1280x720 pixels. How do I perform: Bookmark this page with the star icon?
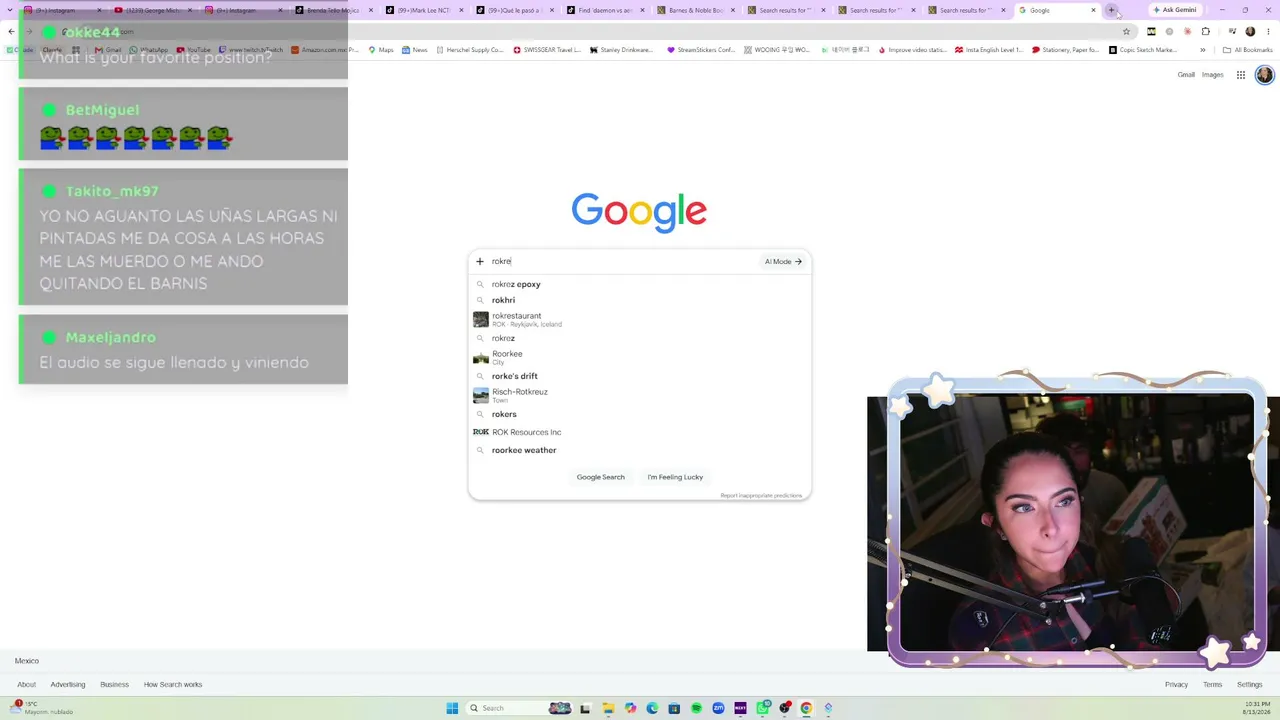coord(1126,31)
